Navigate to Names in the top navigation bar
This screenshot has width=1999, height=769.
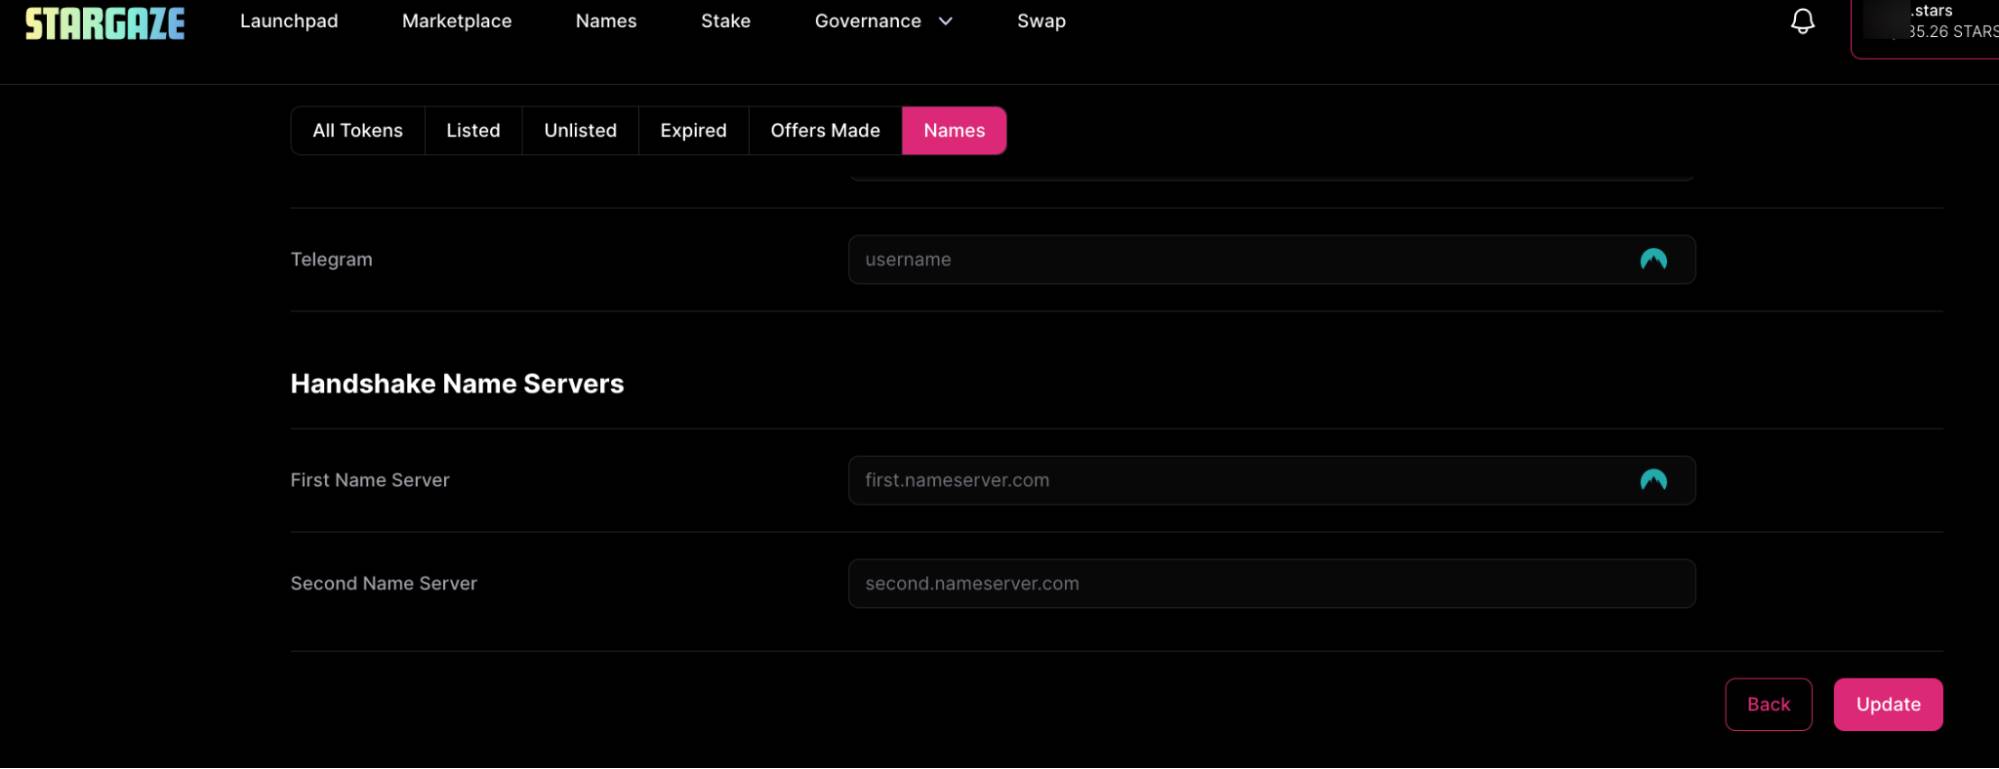(606, 21)
